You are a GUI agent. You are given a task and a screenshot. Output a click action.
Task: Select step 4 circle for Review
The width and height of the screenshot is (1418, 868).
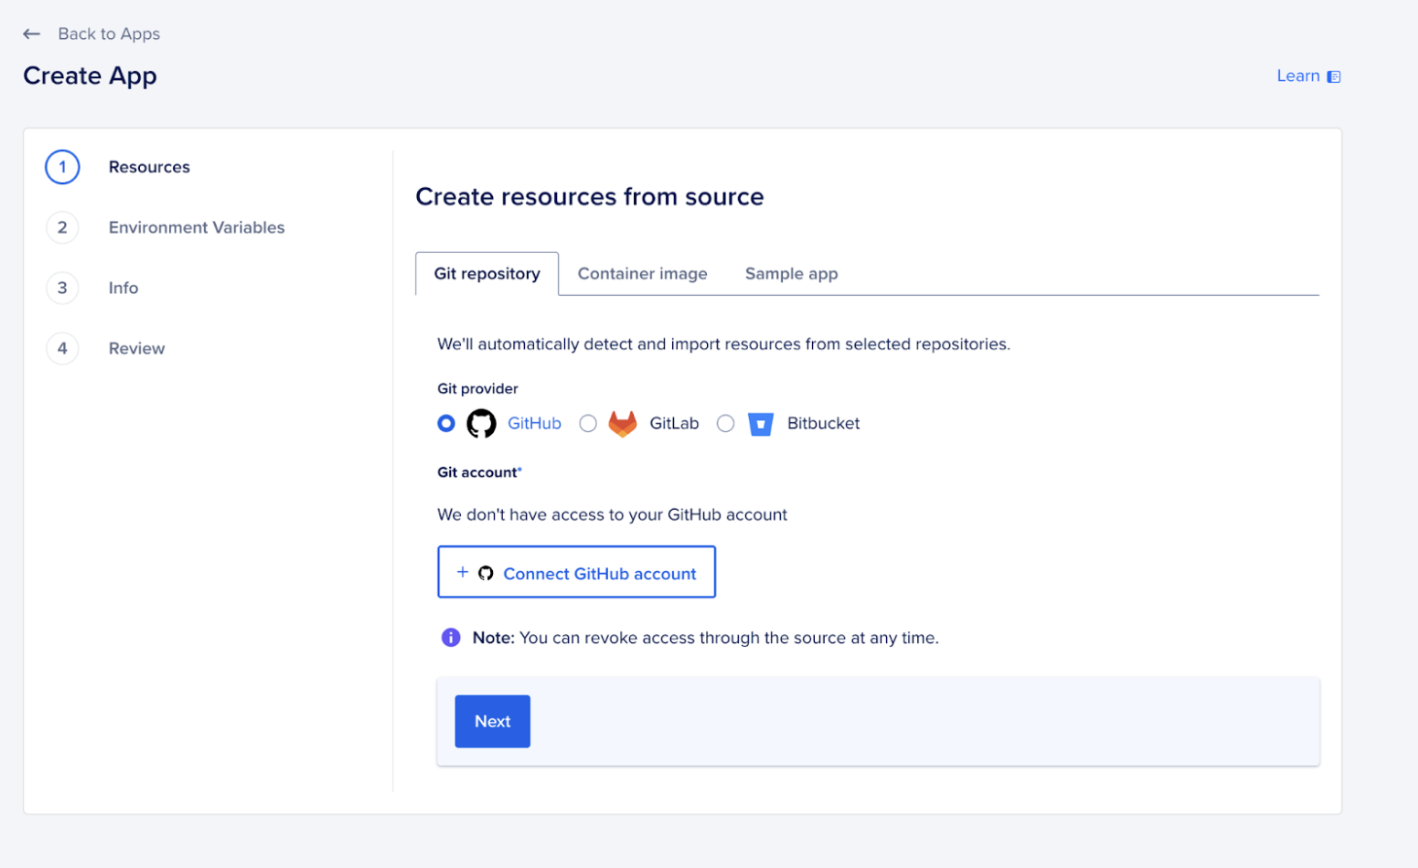point(62,348)
